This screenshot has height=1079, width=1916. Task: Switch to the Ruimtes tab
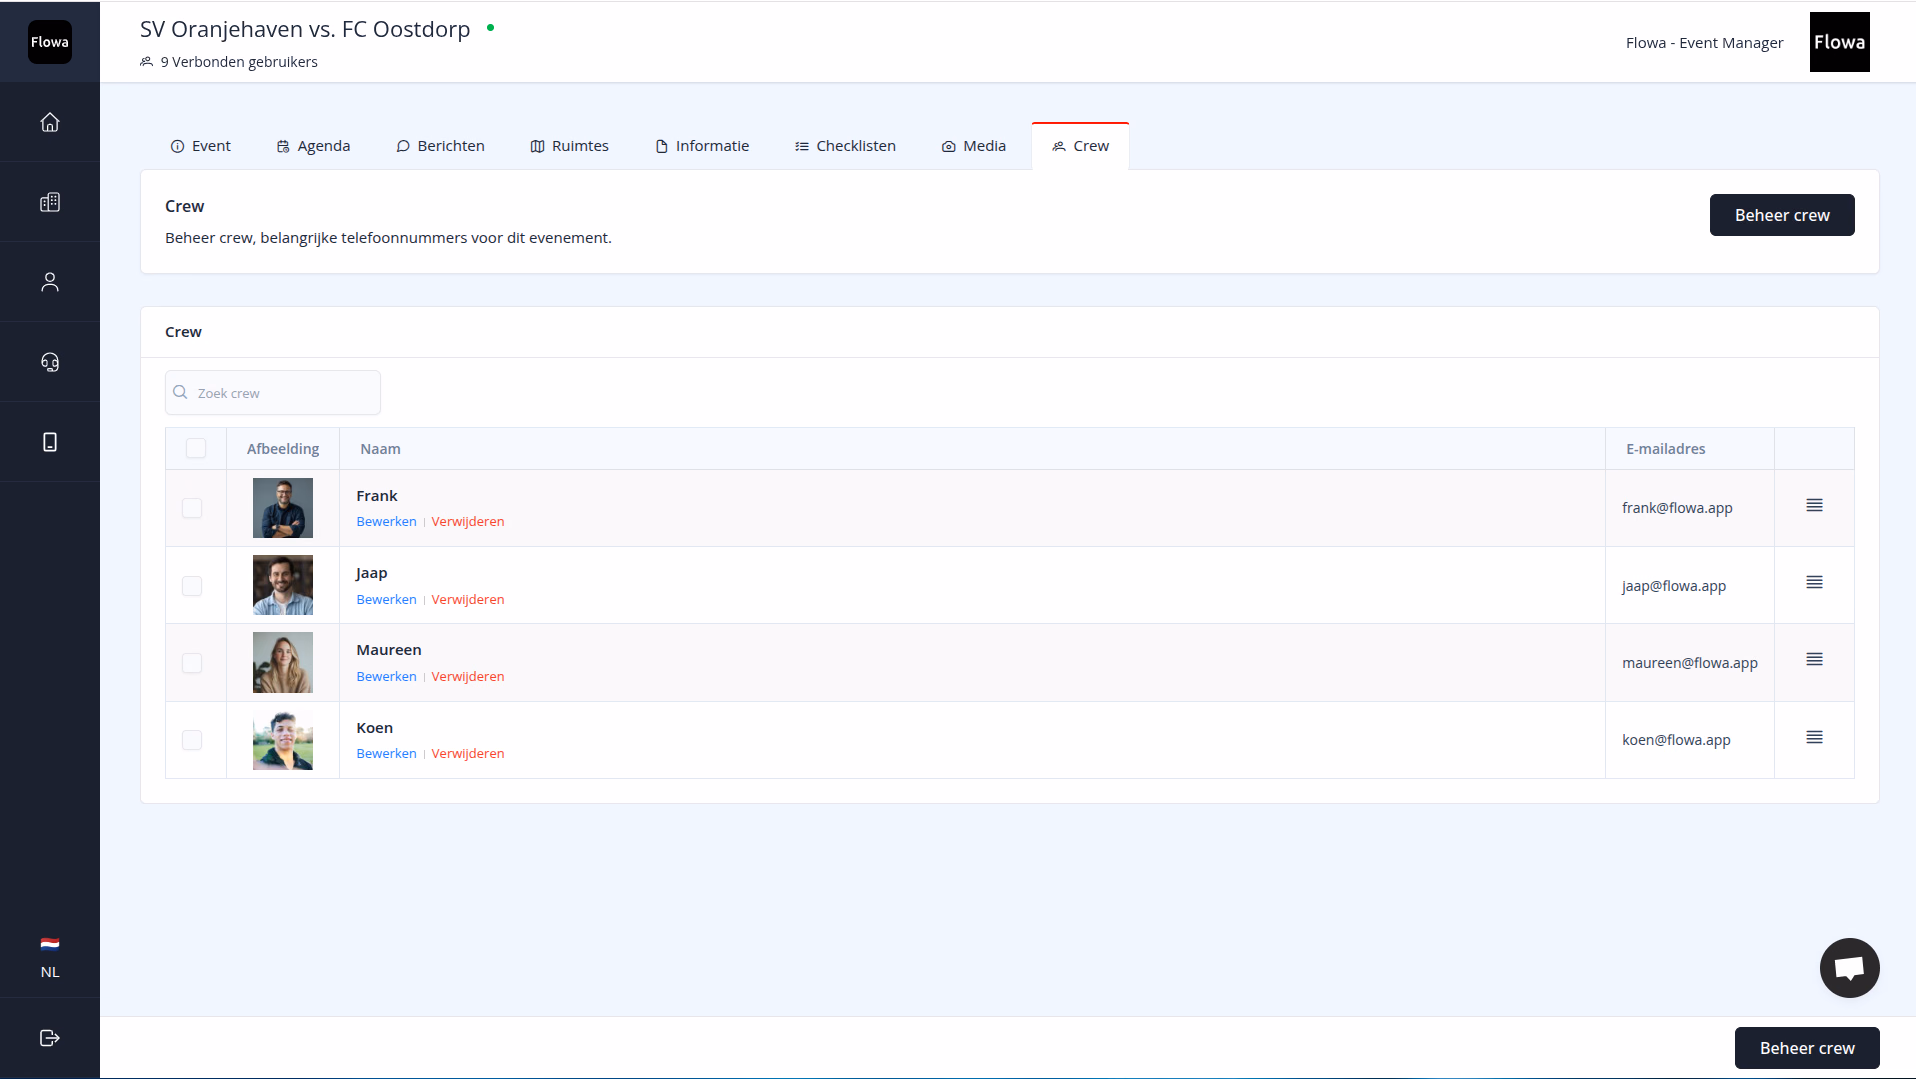(x=569, y=146)
